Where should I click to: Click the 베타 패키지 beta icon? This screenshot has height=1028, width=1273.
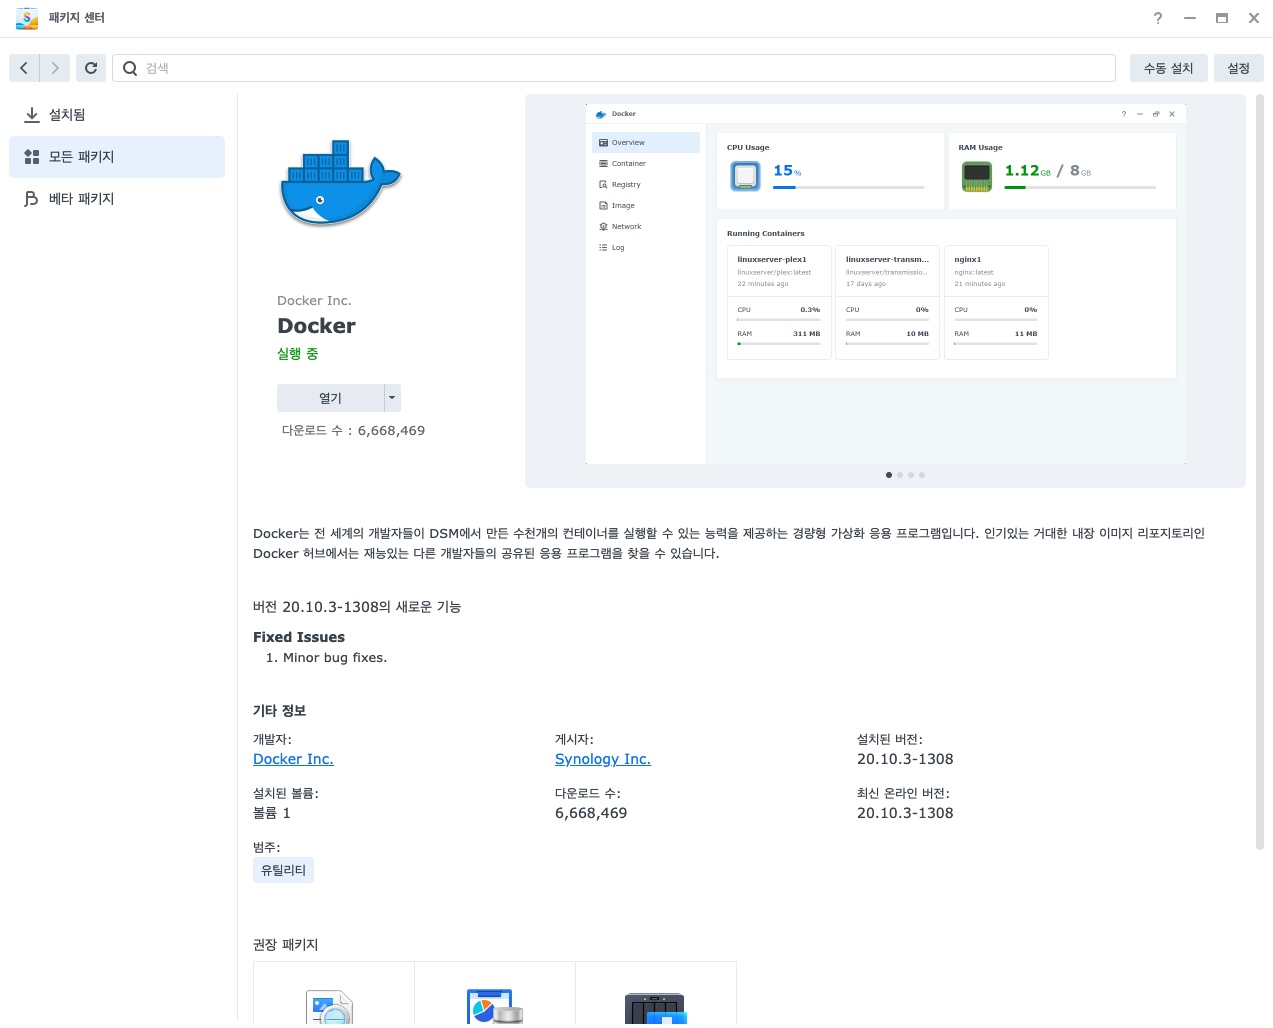[32, 199]
